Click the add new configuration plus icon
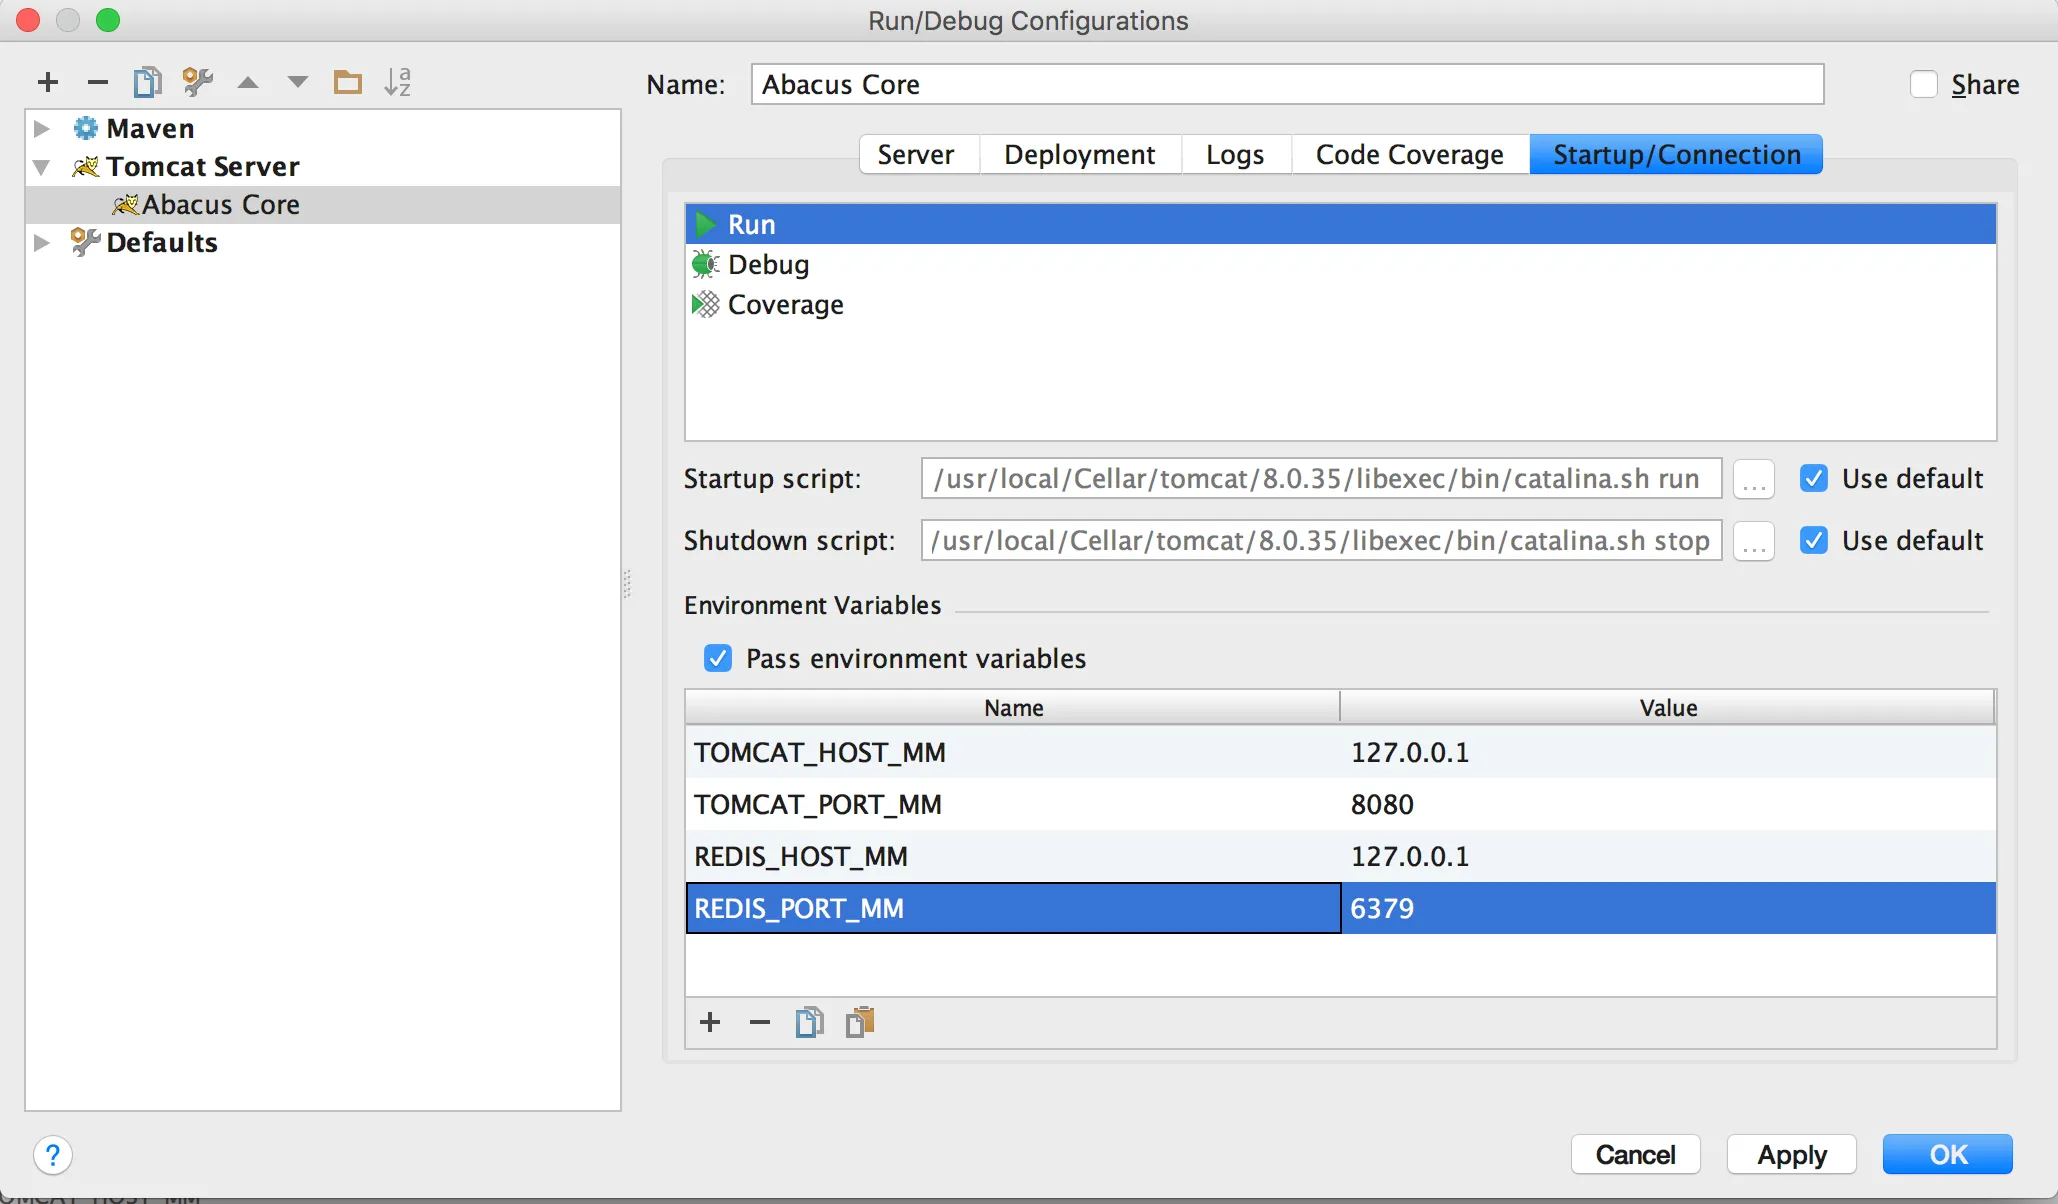The height and width of the screenshot is (1204, 2058). (x=48, y=82)
